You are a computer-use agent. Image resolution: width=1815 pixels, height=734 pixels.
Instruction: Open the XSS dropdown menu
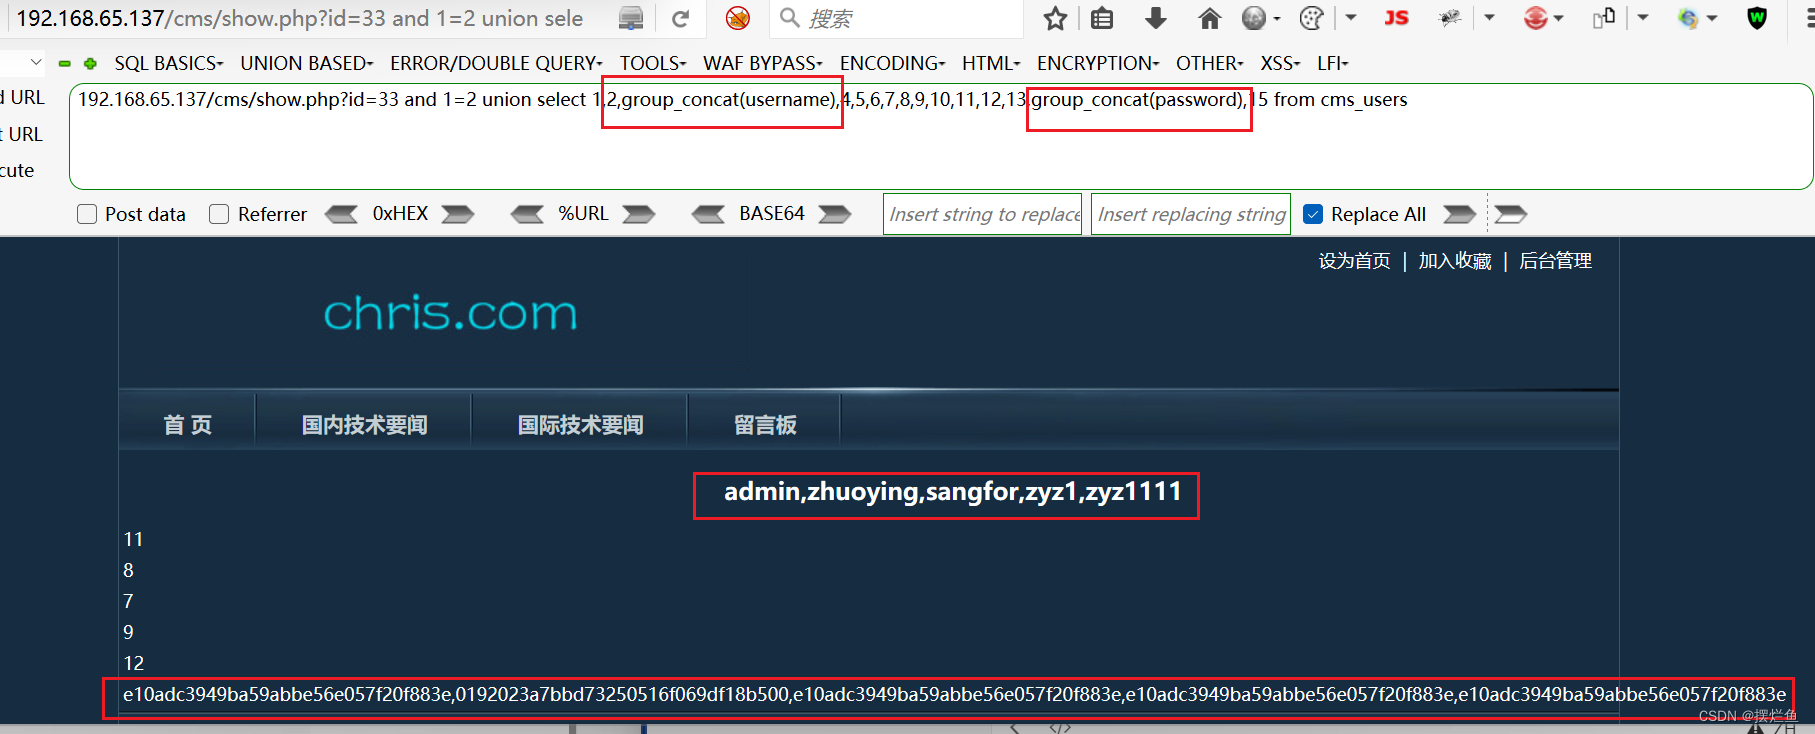pyautogui.click(x=1280, y=63)
